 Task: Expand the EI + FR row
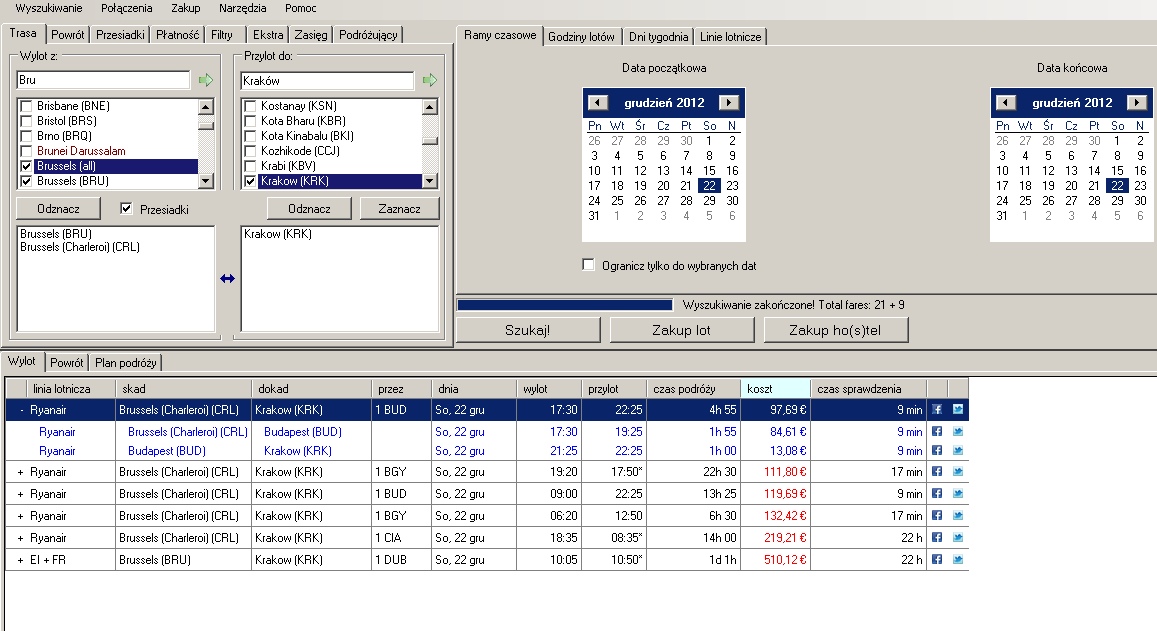tap(21, 561)
